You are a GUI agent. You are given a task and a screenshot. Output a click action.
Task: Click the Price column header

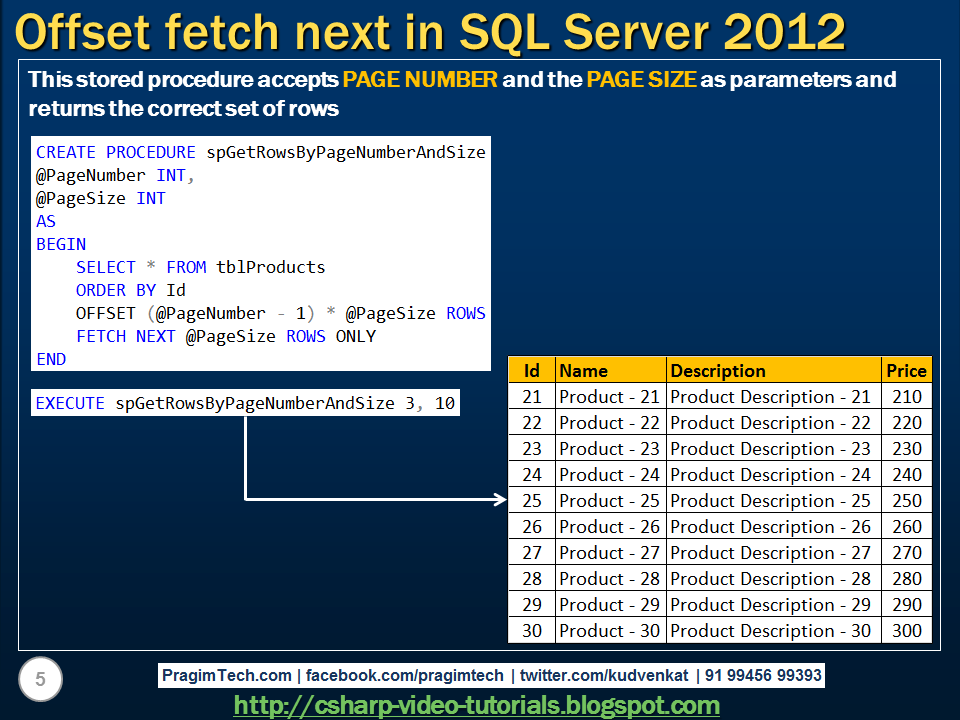[906, 370]
